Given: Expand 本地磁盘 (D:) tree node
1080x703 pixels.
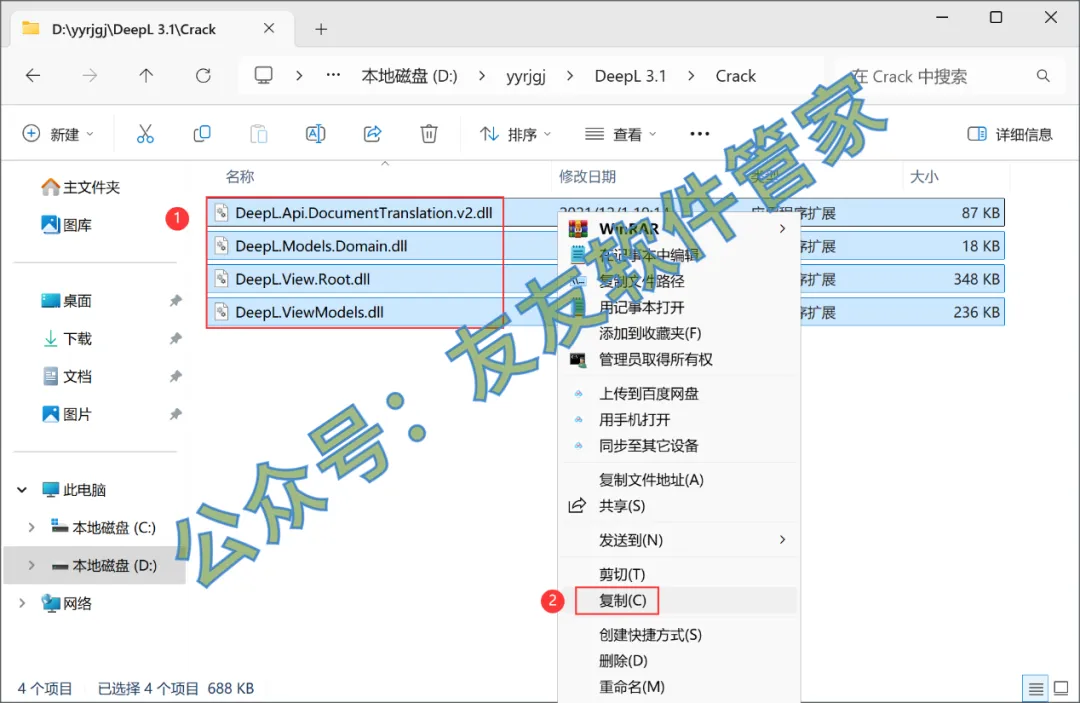Looking at the screenshot, I should [x=31, y=565].
